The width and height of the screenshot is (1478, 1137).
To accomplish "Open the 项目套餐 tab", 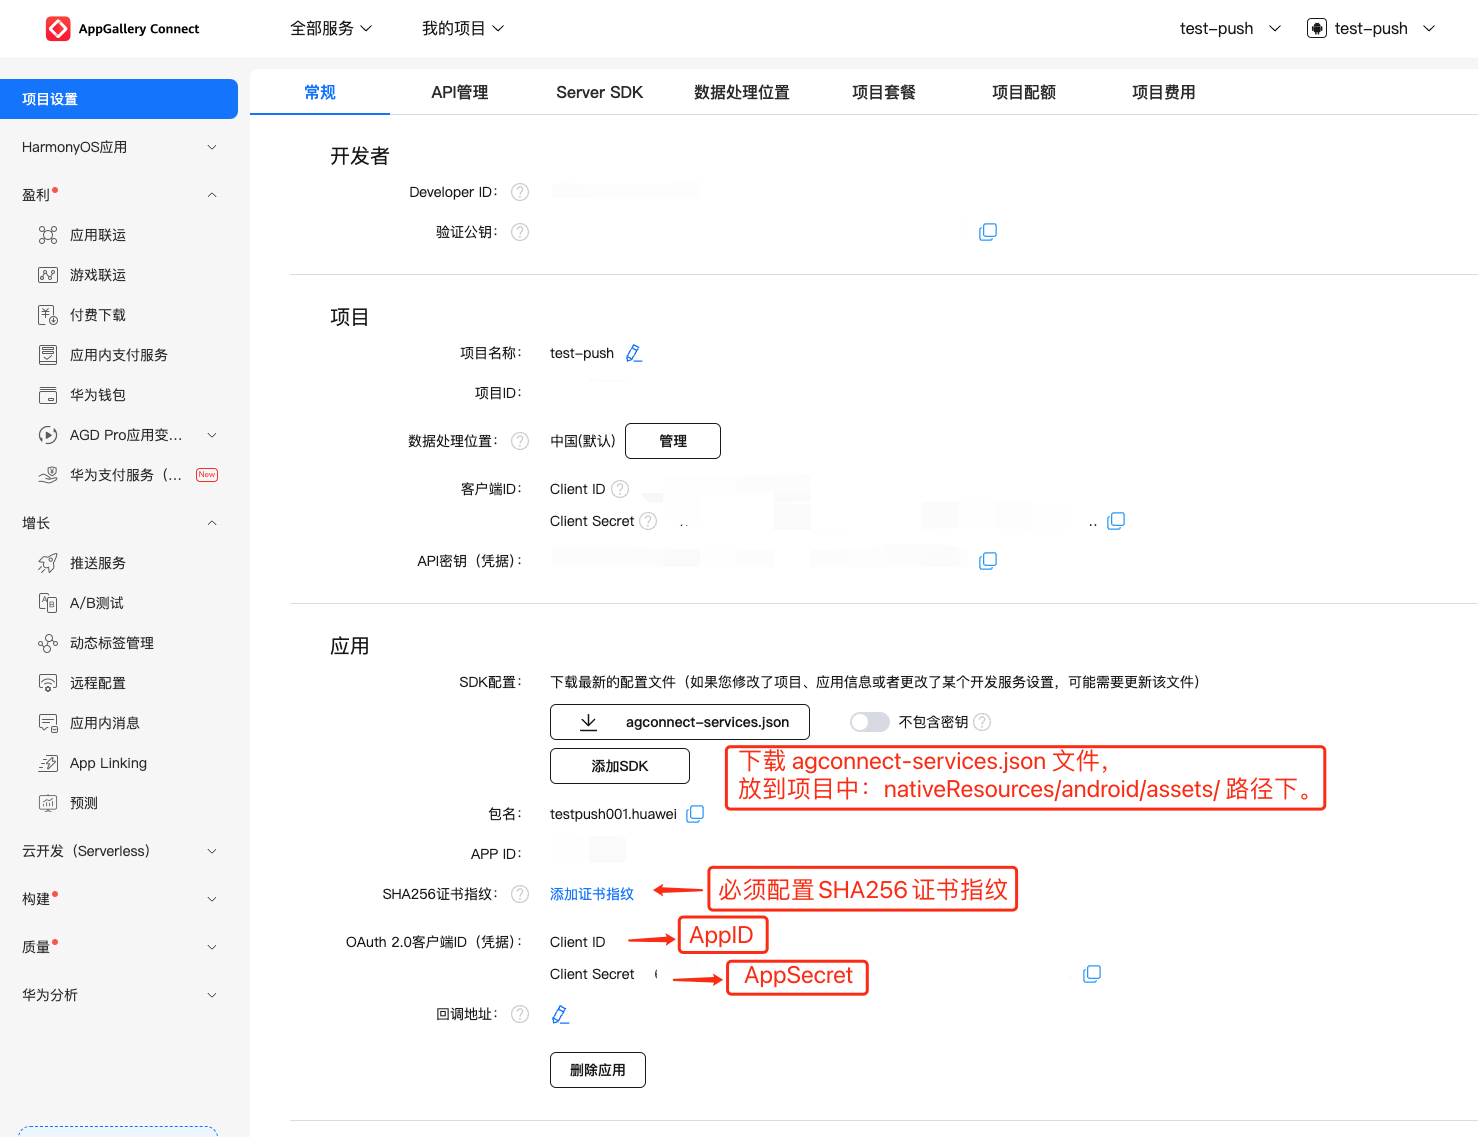I will 884,92.
